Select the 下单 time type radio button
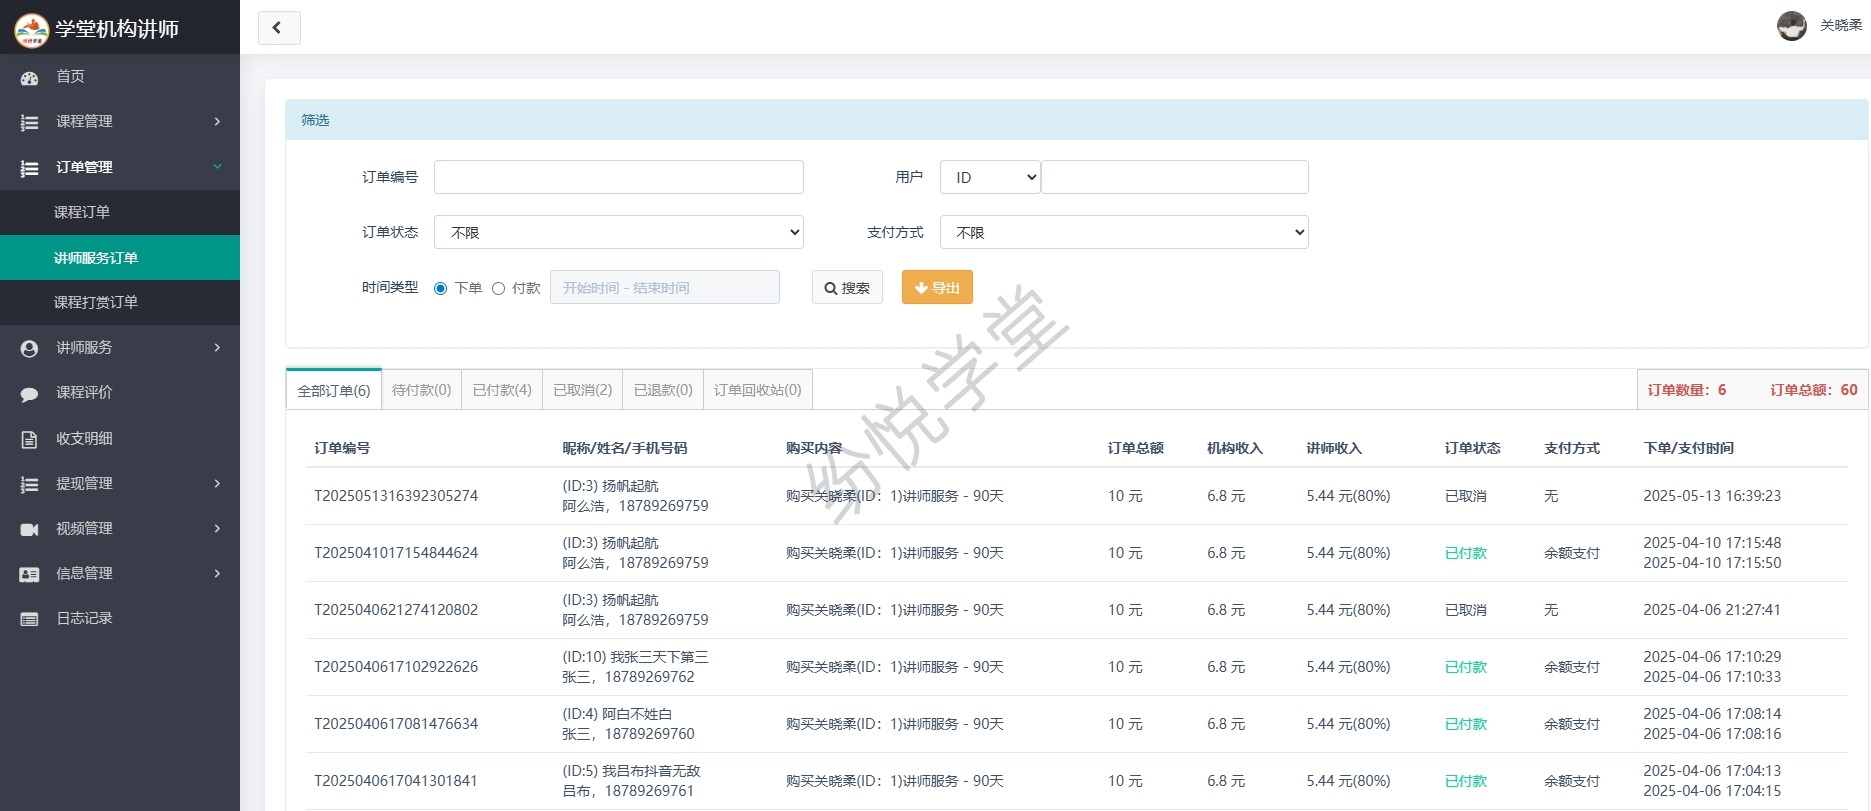The width and height of the screenshot is (1871, 811). click(440, 288)
